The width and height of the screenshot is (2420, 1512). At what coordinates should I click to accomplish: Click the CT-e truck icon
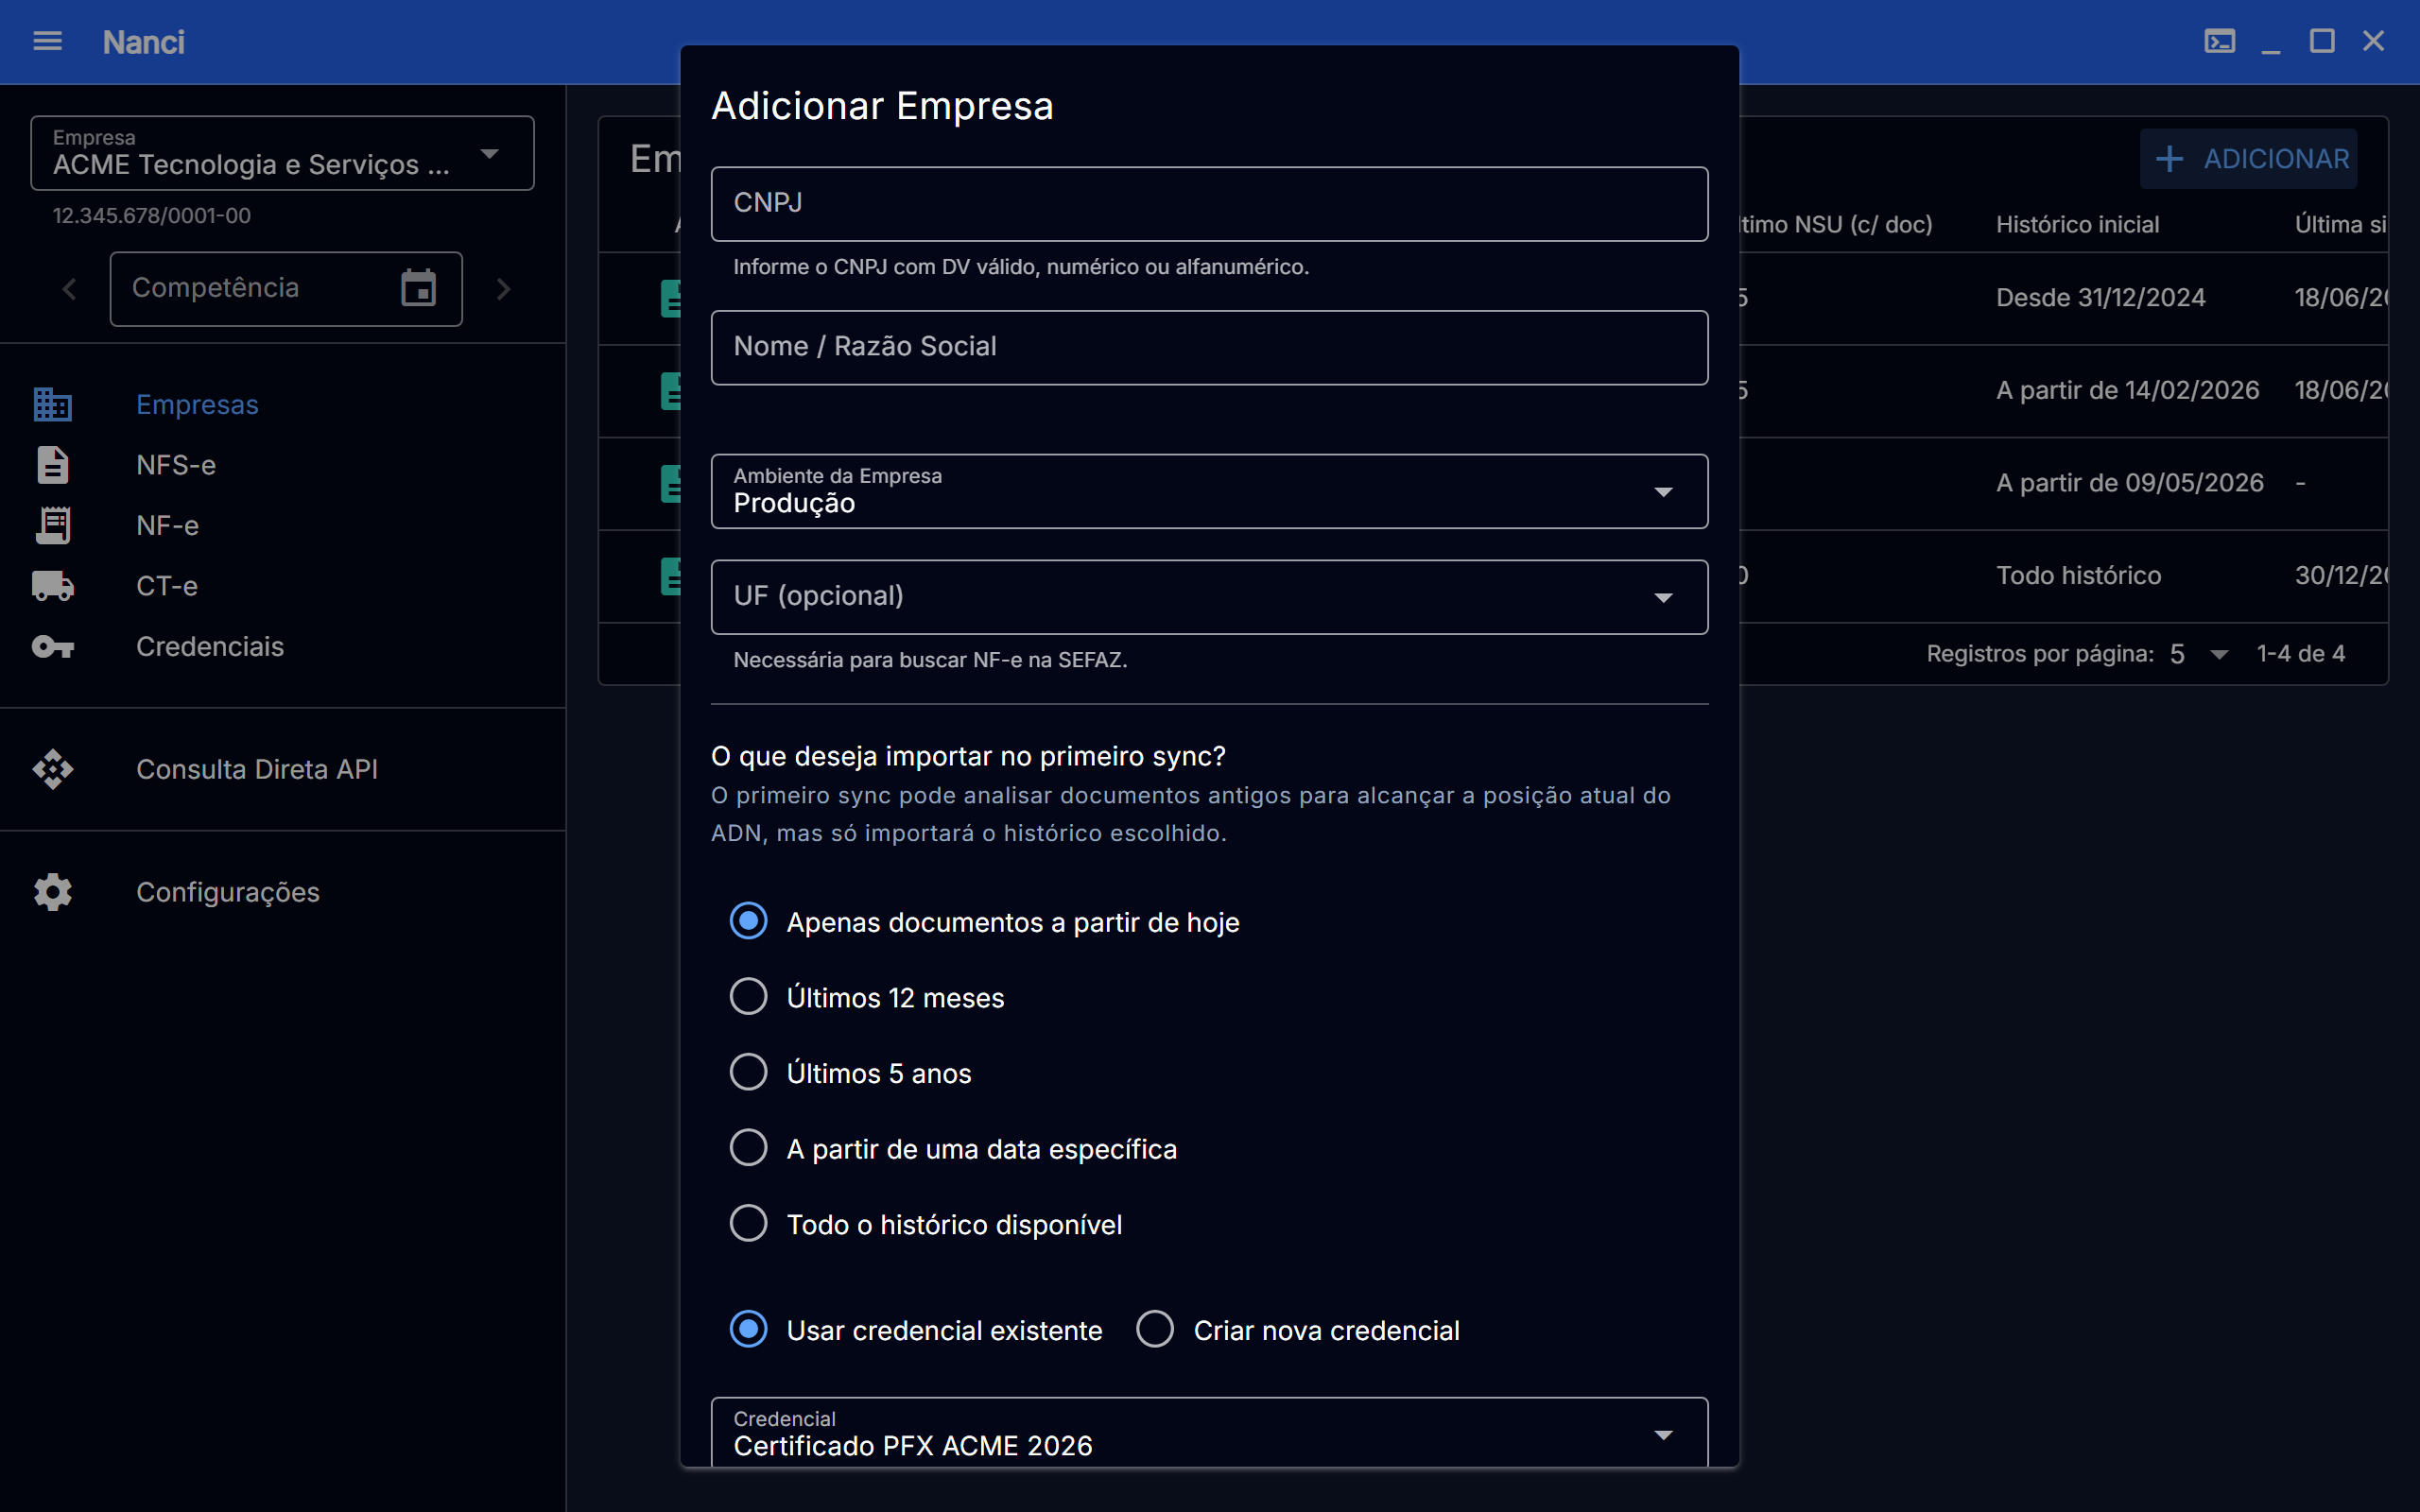click(52, 586)
